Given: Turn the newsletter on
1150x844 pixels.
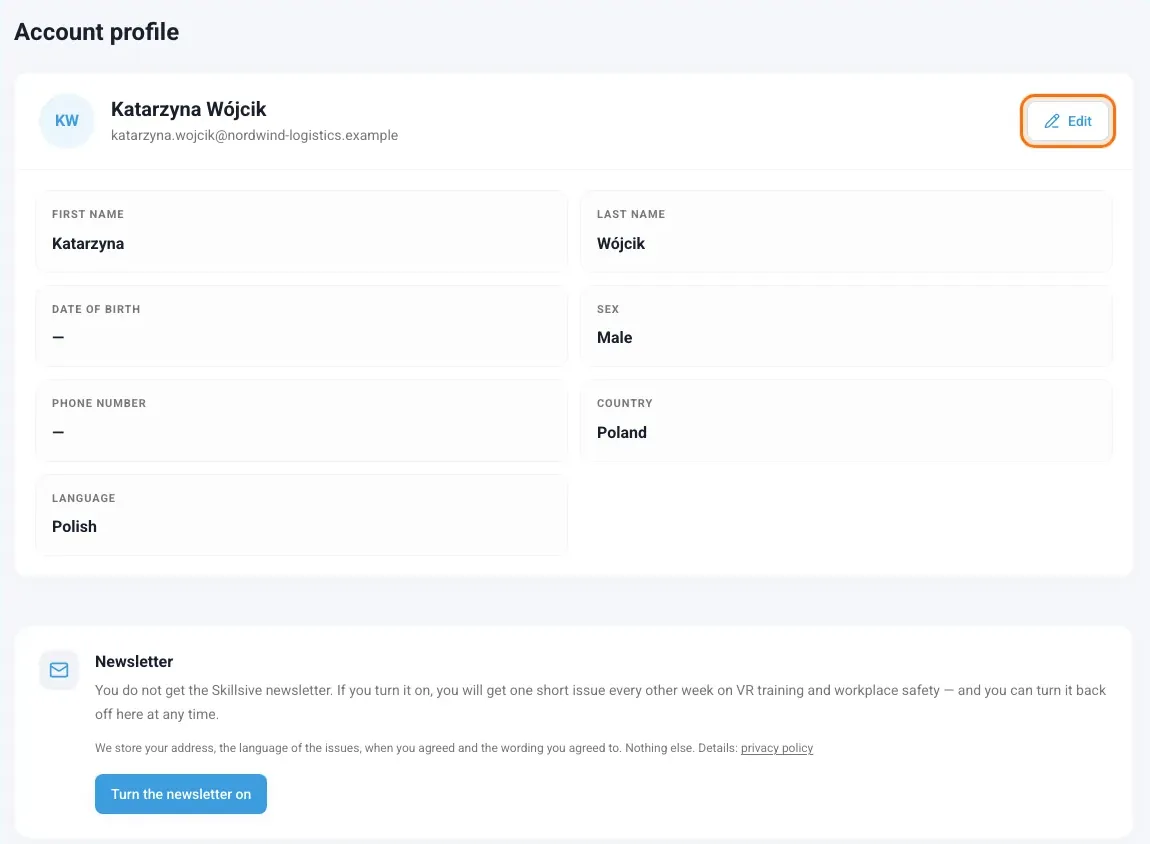Looking at the screenshot, I should [180, 793].
